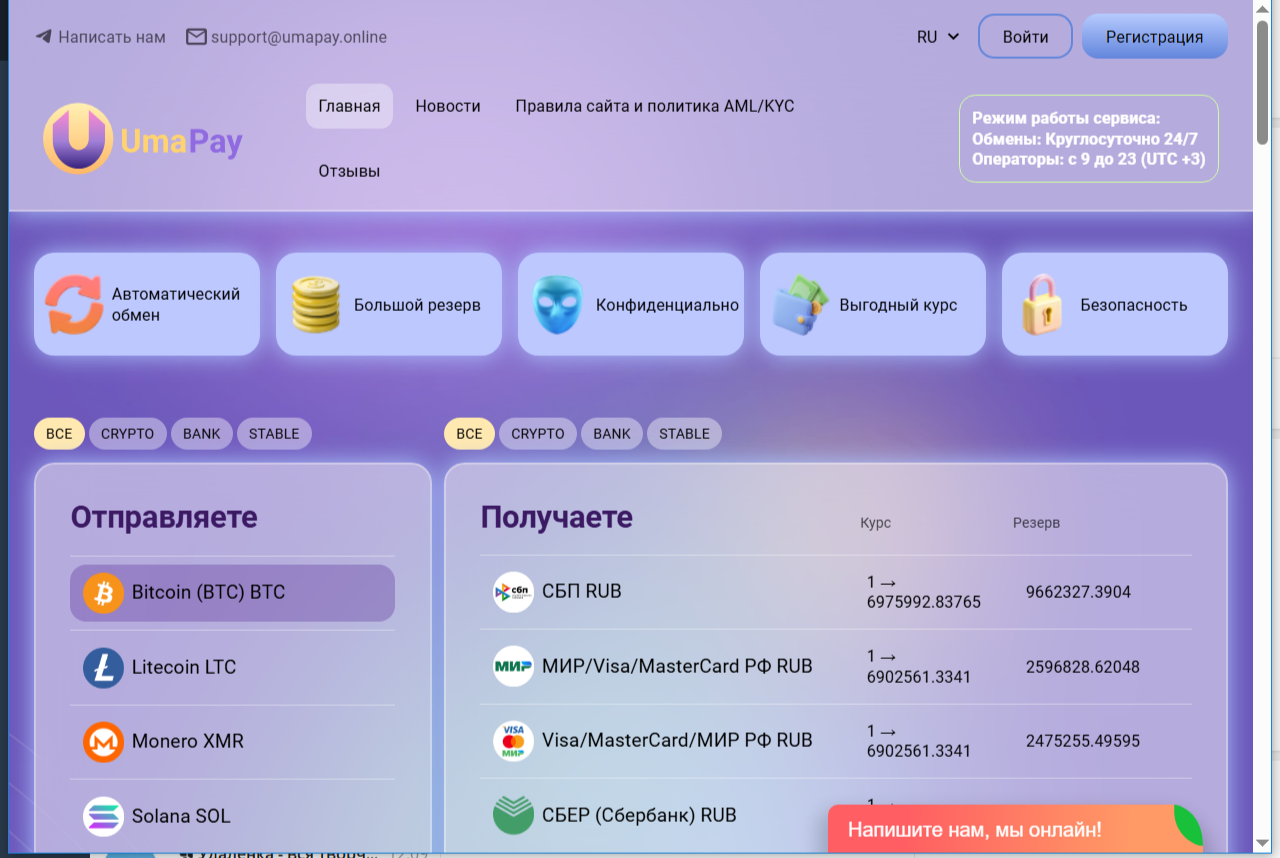Click the UmaPay logo

pyautogui.click(x=143, y=139)
